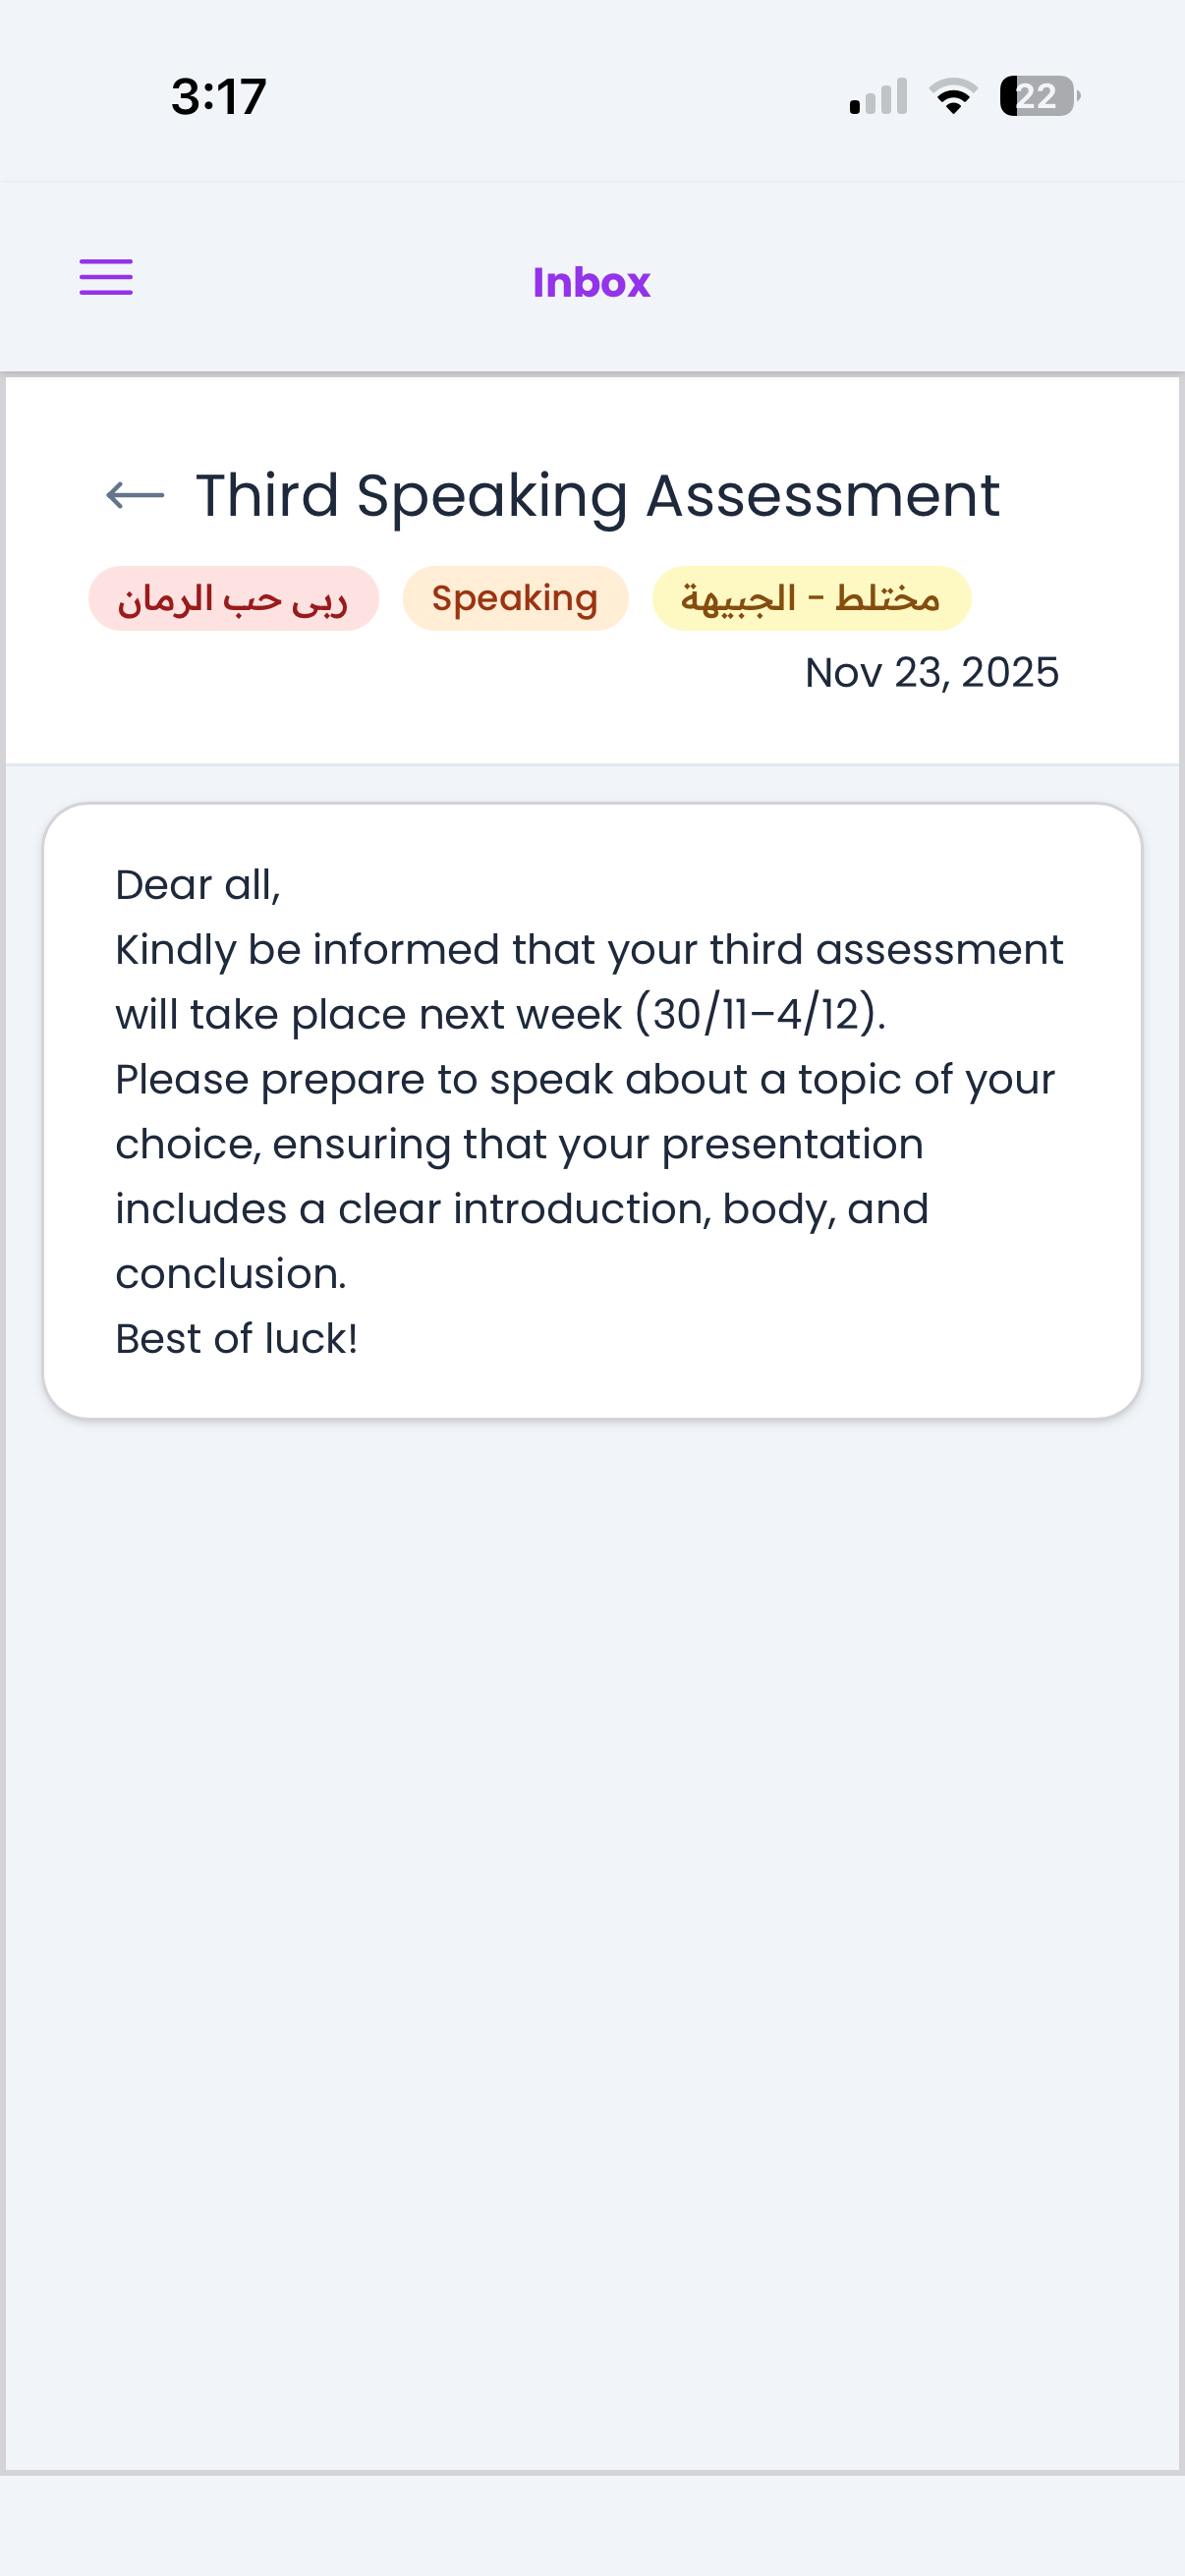Tap the purple Inbox header title
1185x2576 pixels.
click(x=591, y=283)
